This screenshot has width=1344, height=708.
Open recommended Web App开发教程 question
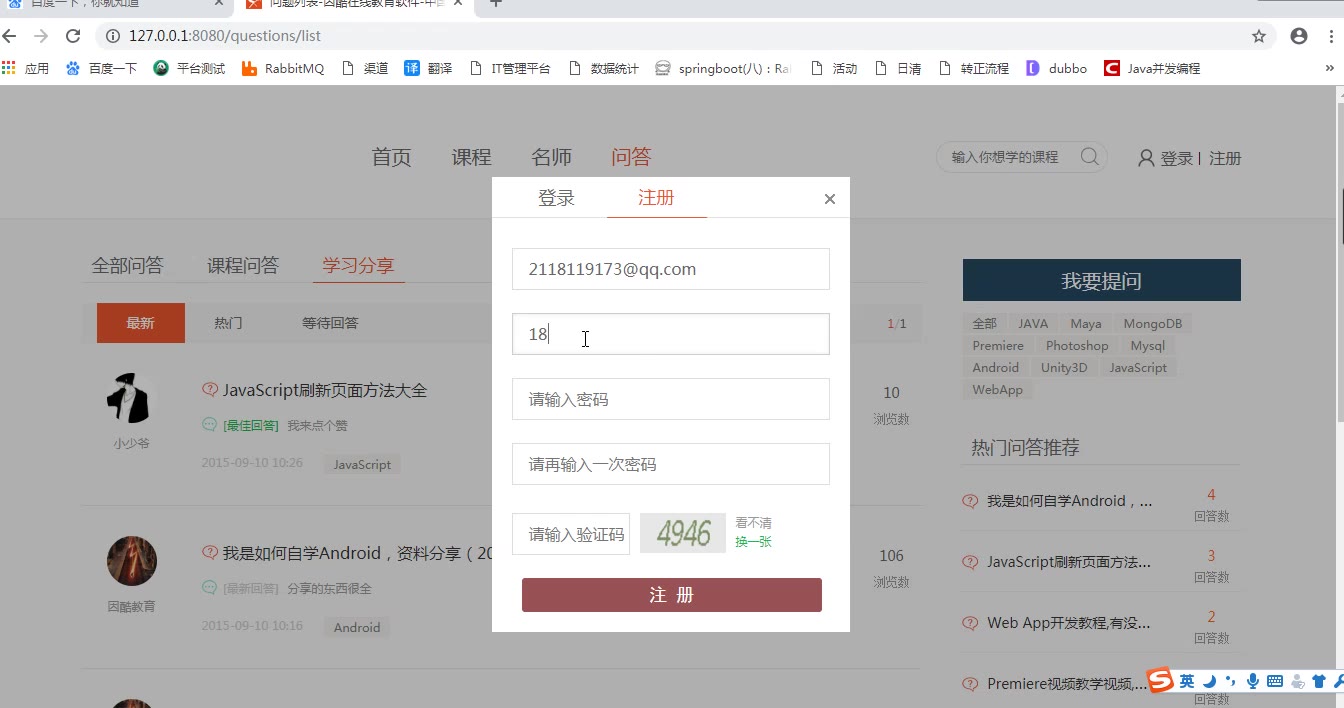pos(1069,622)
